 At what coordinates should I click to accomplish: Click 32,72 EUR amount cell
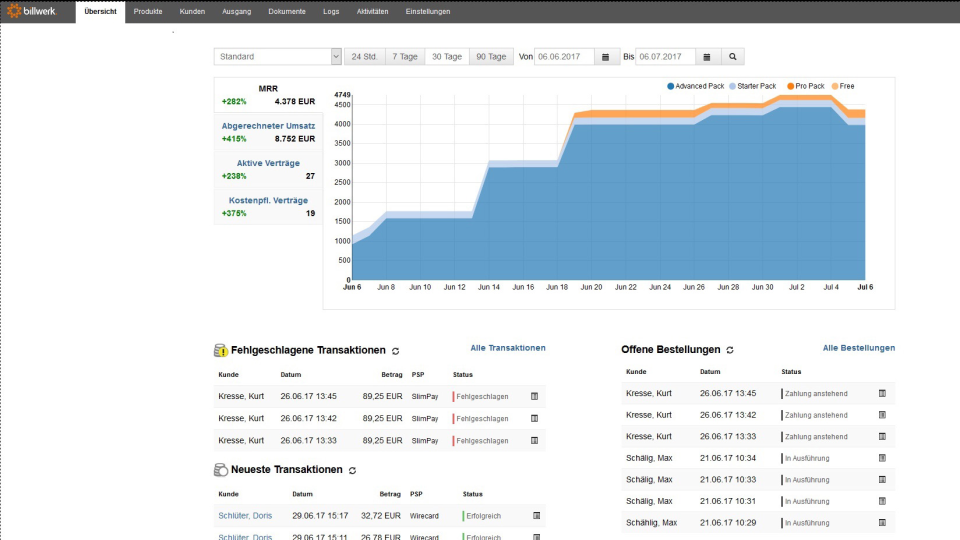click(381, 516)
